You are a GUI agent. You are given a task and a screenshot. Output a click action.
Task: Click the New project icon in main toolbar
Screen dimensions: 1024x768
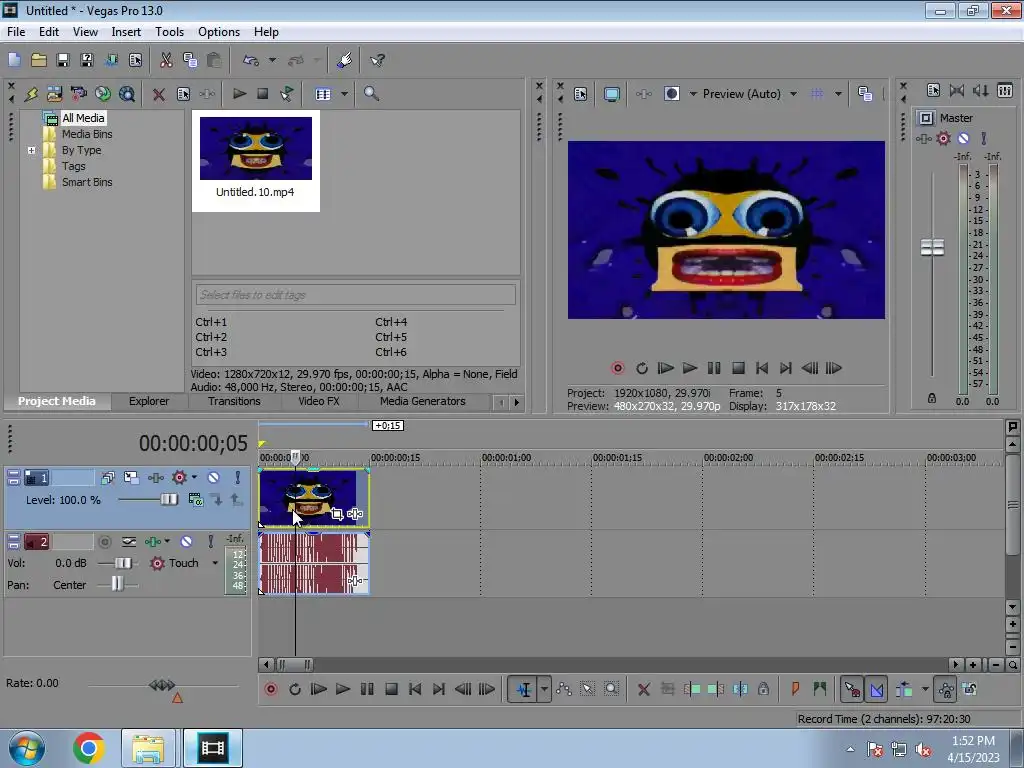pos(14,60)
